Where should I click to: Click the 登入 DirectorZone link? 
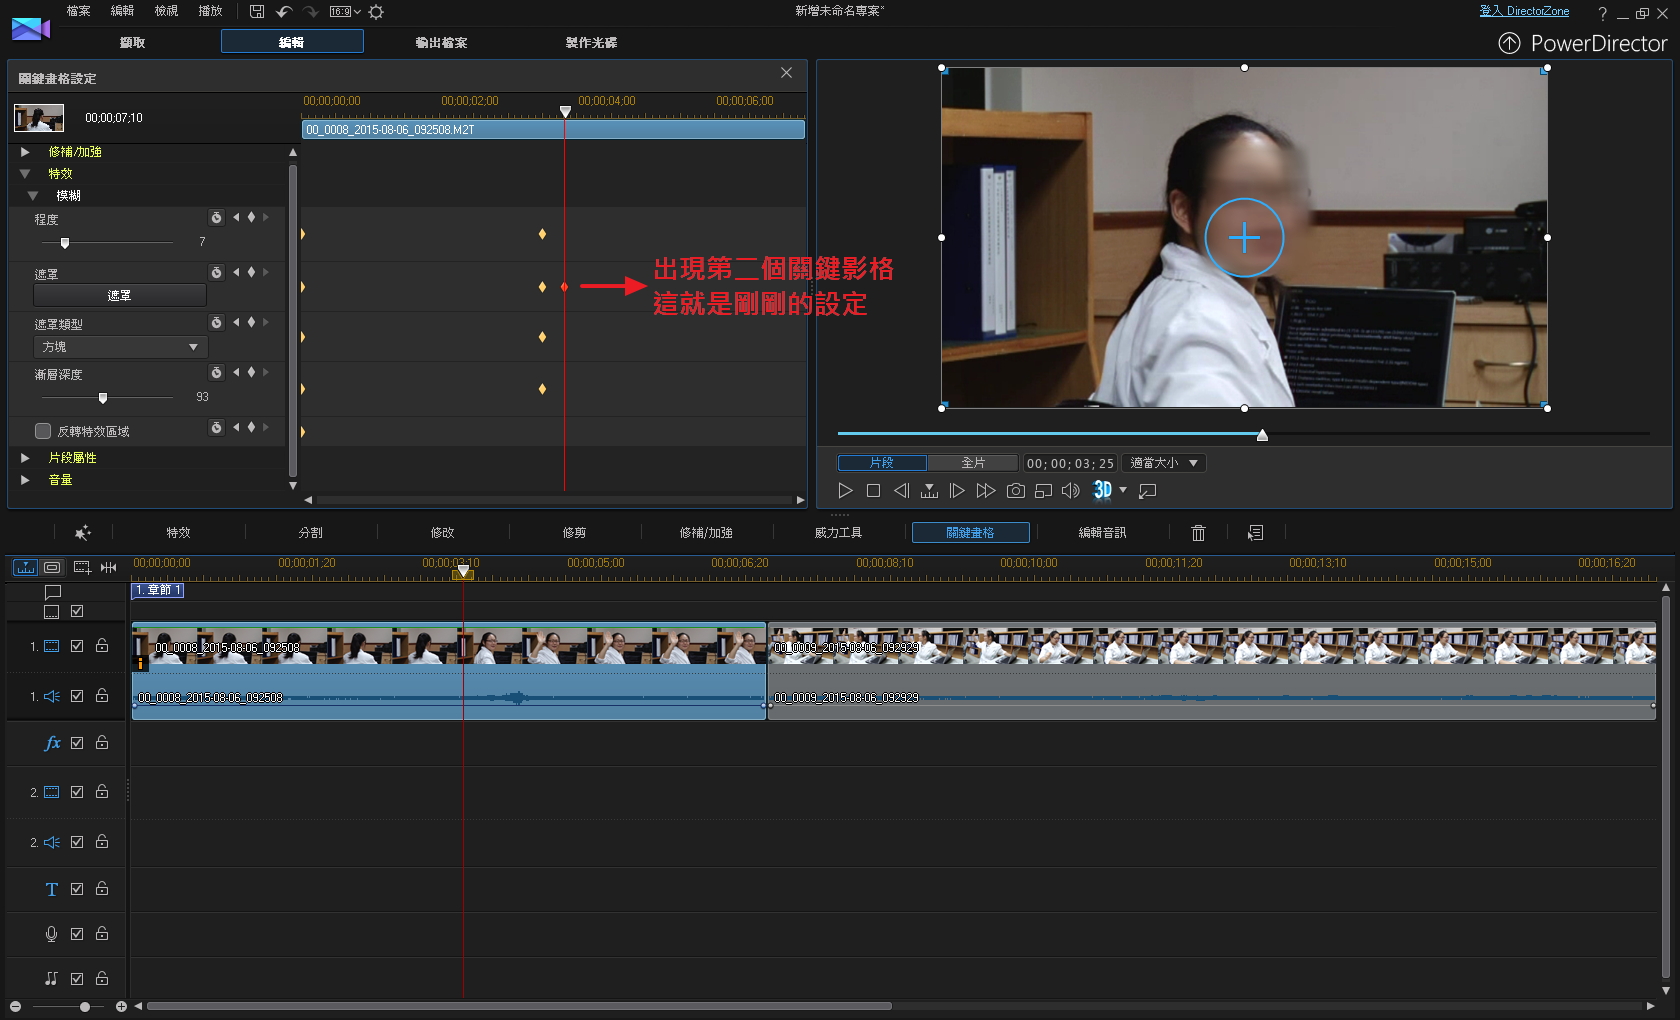click(1523, 11)
